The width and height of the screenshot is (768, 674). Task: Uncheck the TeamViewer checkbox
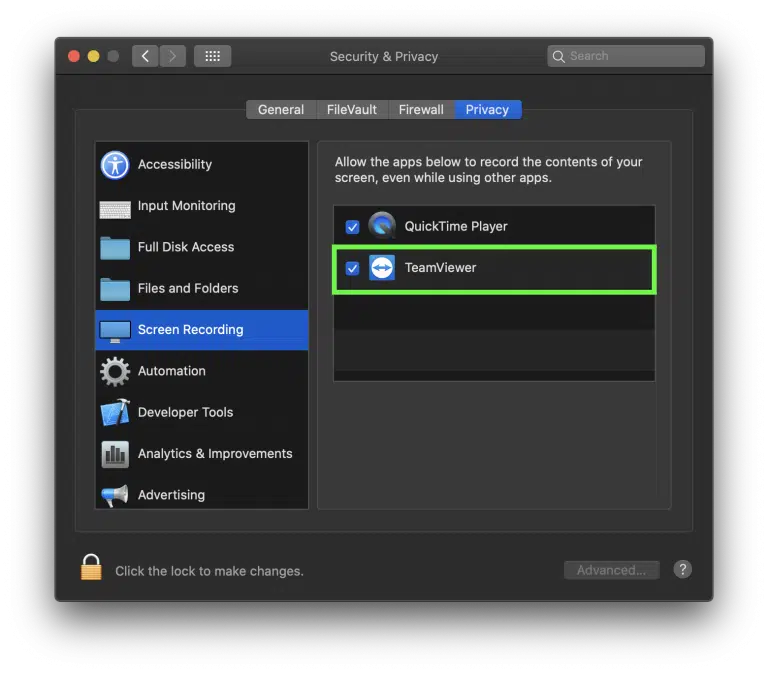click(352, 268)
